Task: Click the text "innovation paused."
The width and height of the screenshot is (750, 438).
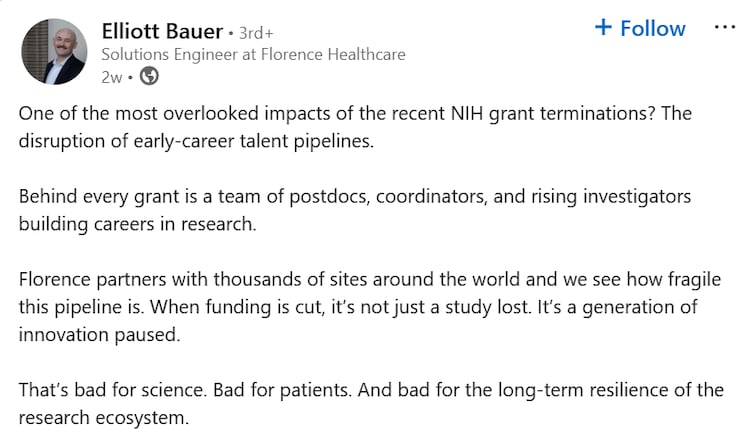Action: pyautogui.click(x=98, y=334)
